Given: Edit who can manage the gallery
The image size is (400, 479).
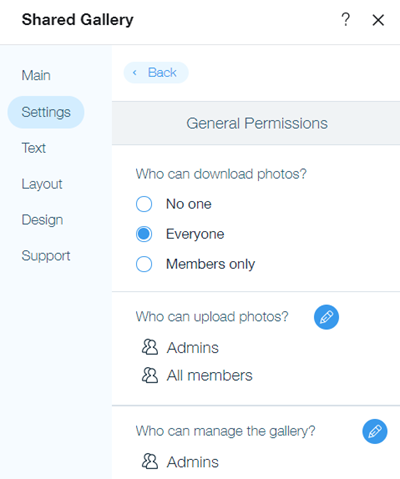Looking at the screenshot, I should [375, 431].
